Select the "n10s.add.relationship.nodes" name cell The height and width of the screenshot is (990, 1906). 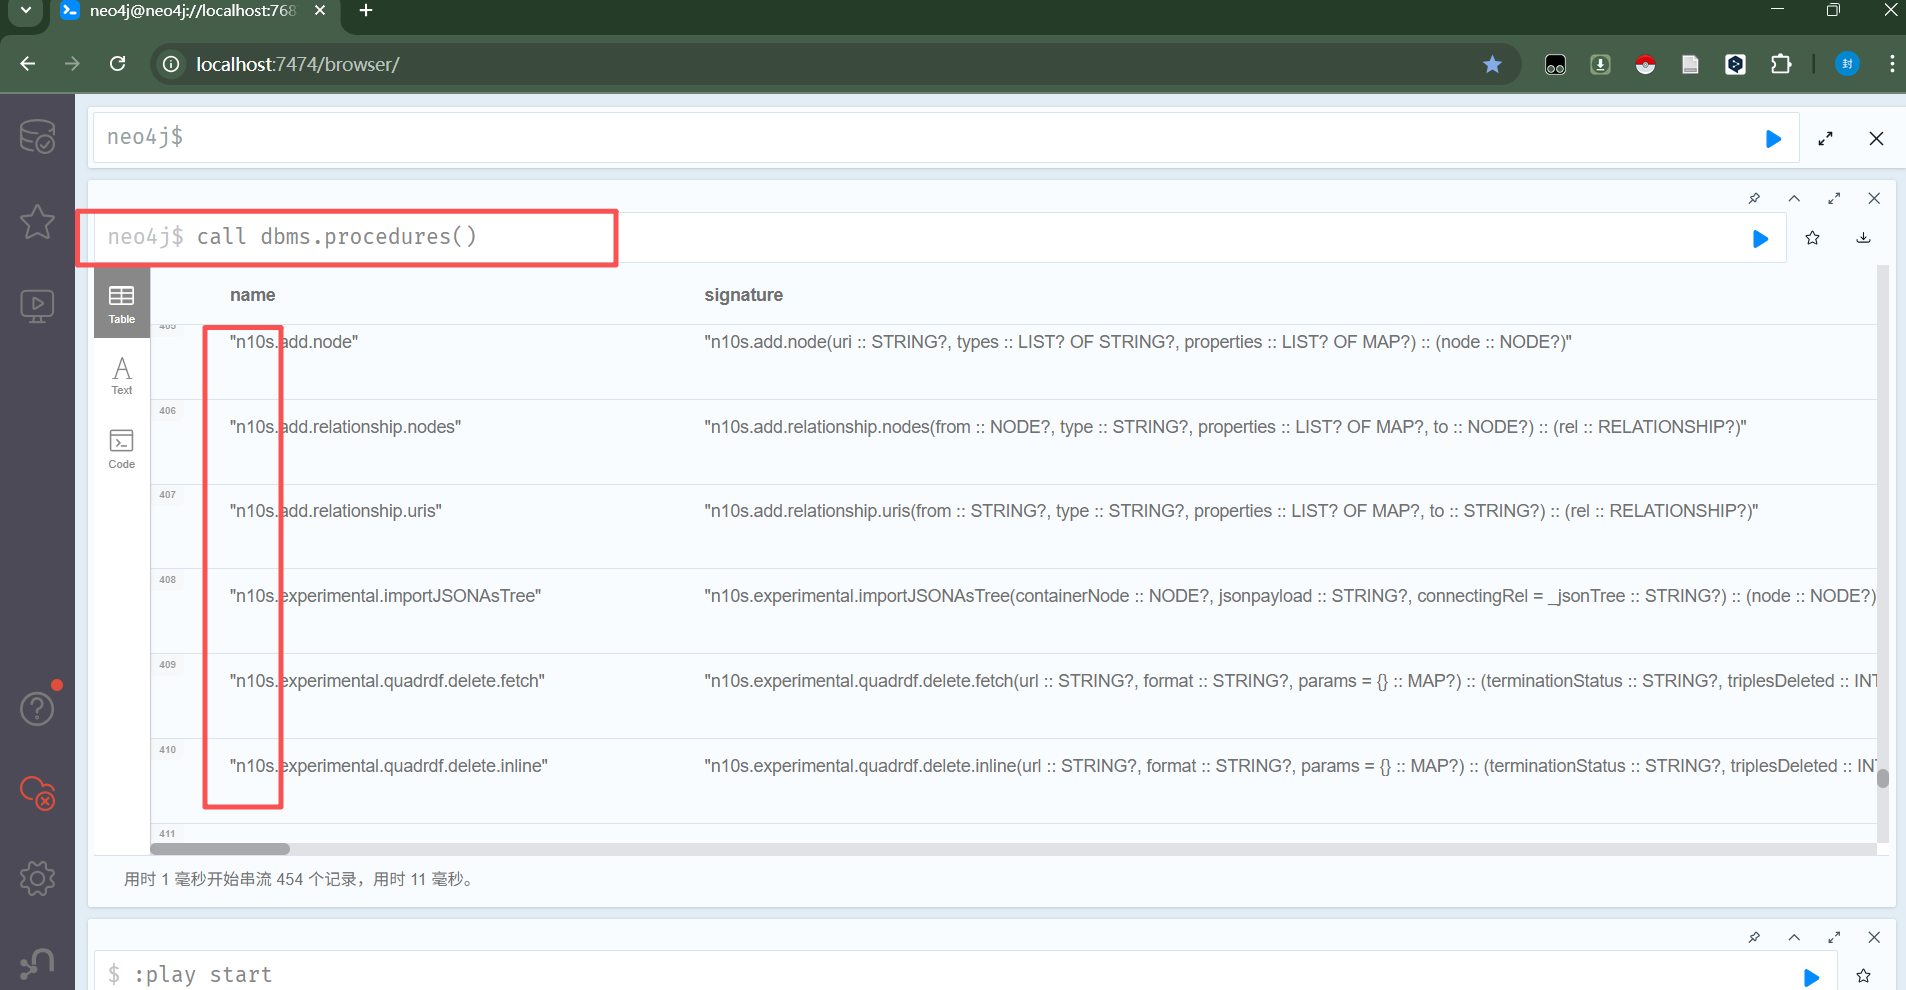(345, 427)
